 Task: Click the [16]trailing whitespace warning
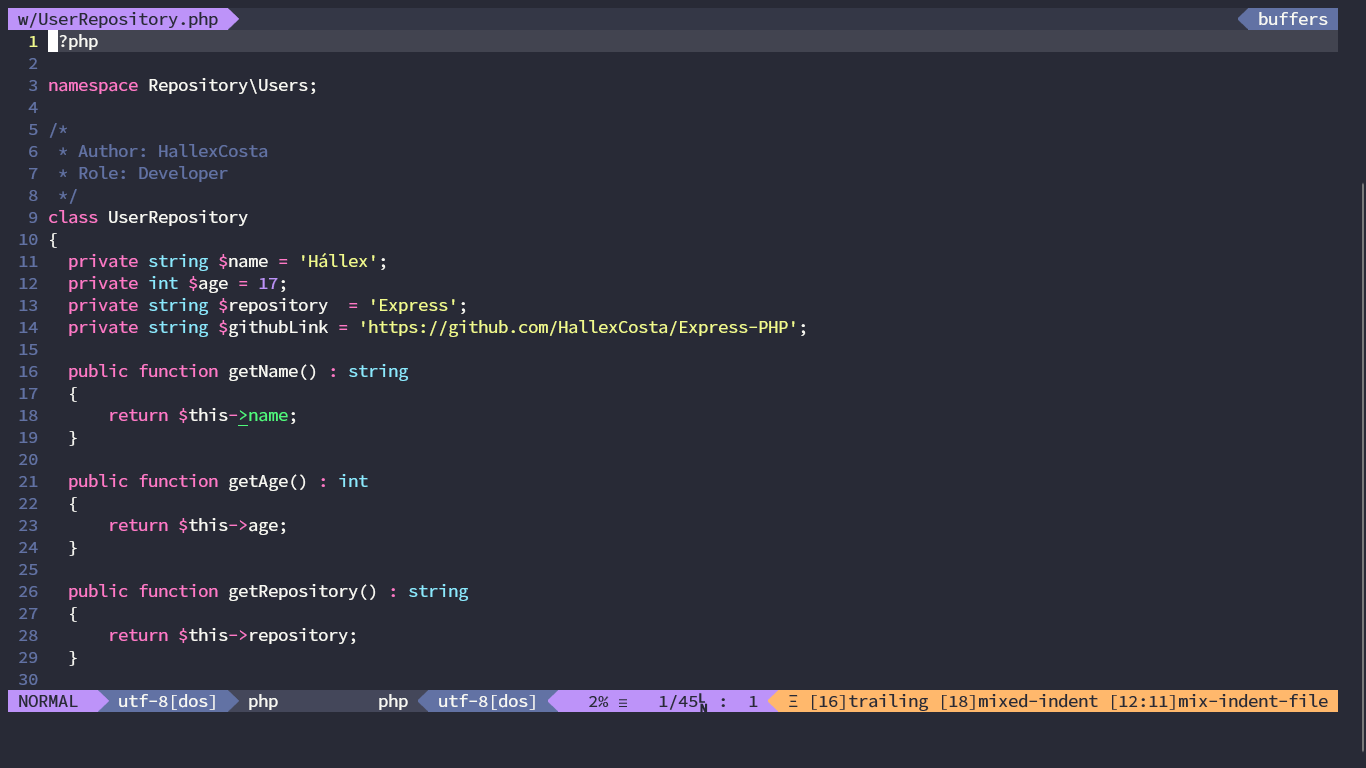pos(862,701)
